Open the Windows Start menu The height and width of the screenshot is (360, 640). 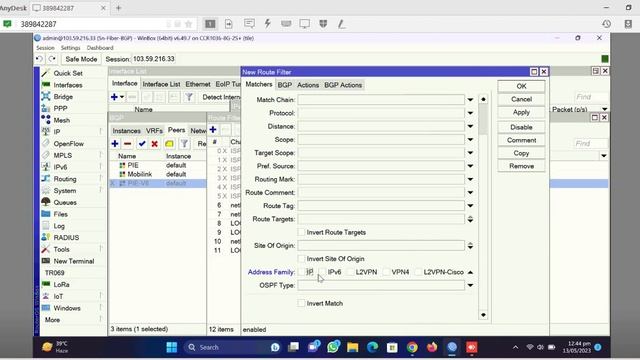(172, 347)
